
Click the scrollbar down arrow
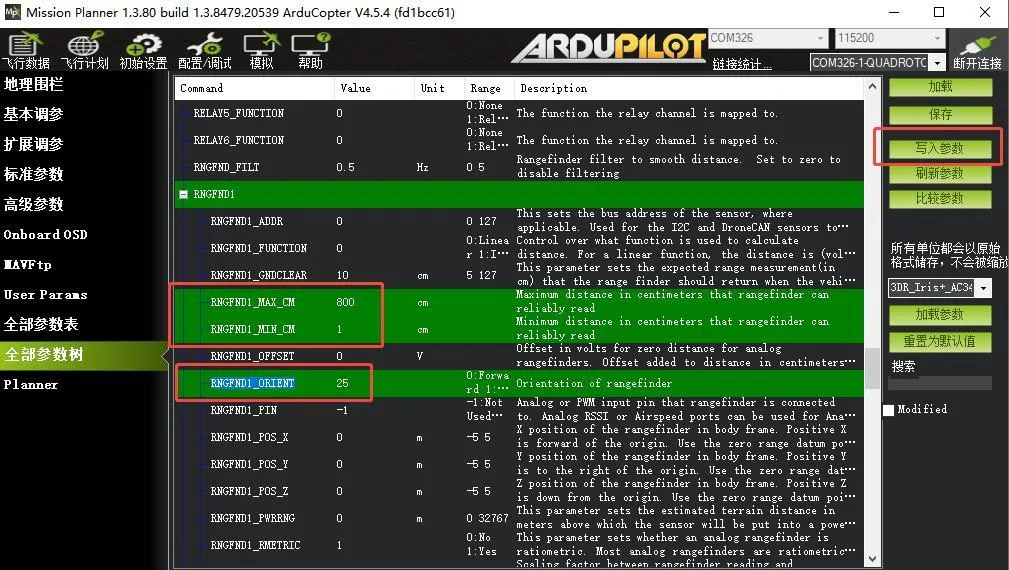click(872, 559)
